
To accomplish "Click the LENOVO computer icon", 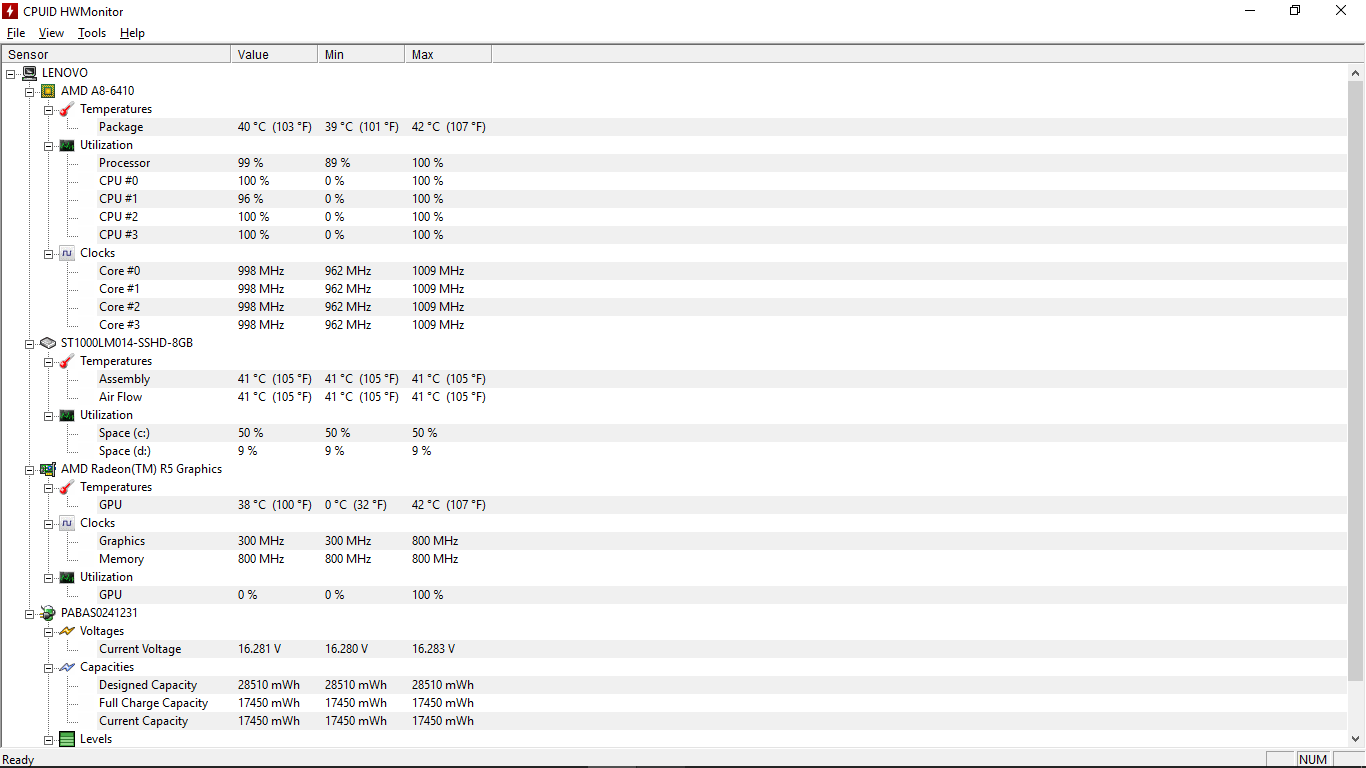I will (29, 73).
